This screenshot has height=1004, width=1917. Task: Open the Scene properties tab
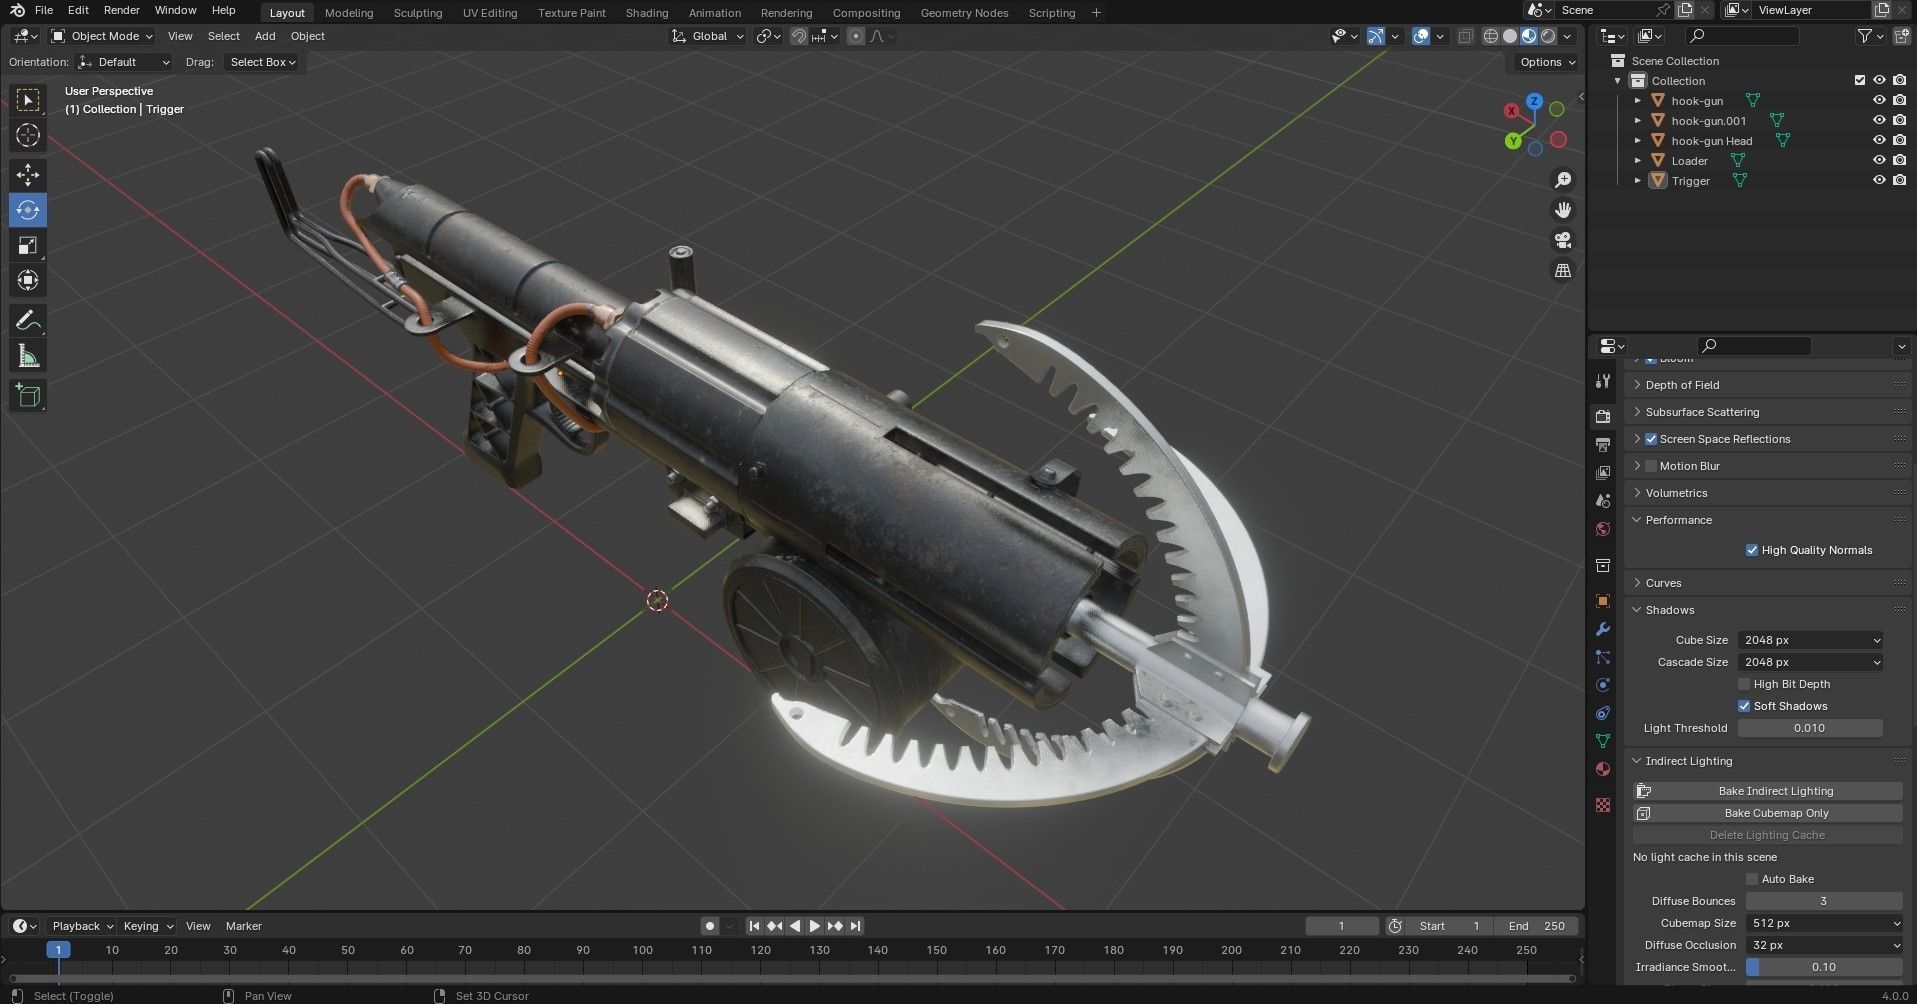click(x=1603, y=500)
